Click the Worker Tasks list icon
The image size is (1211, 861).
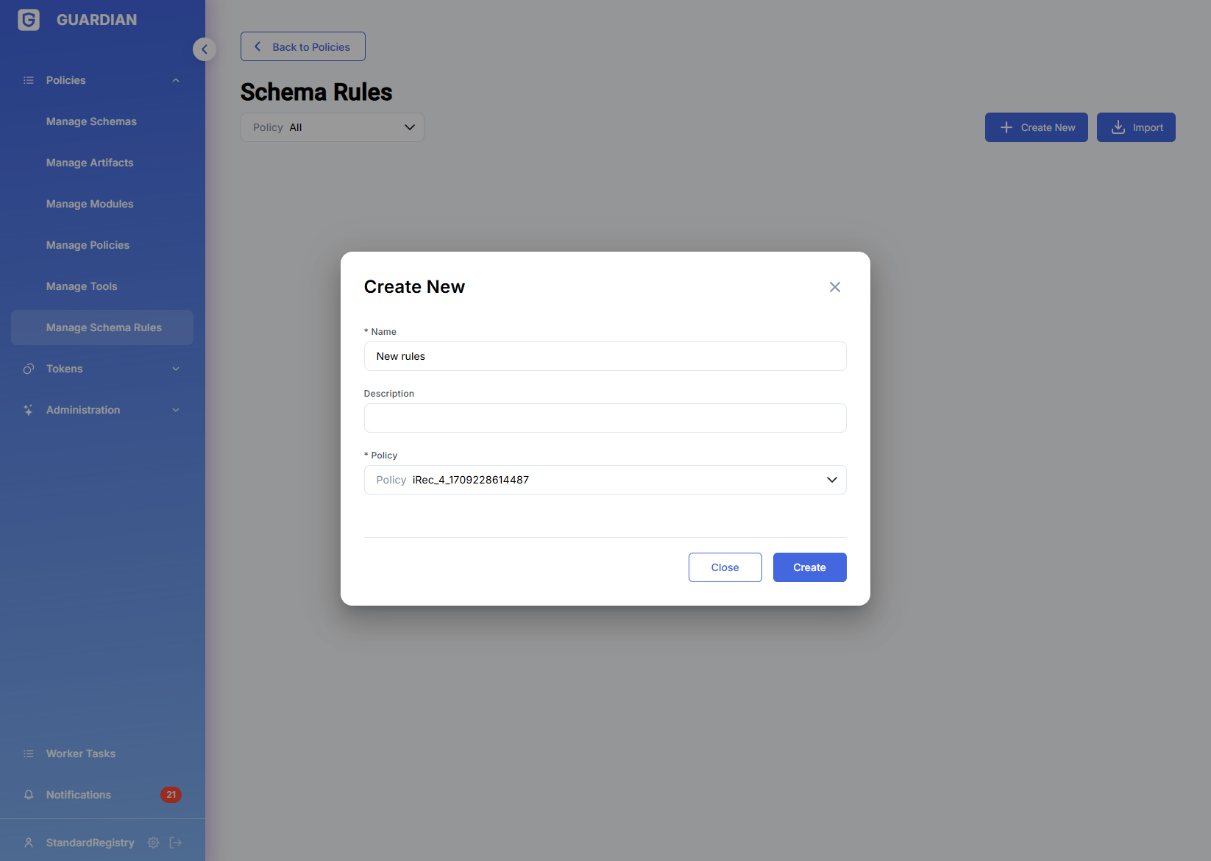29,754
